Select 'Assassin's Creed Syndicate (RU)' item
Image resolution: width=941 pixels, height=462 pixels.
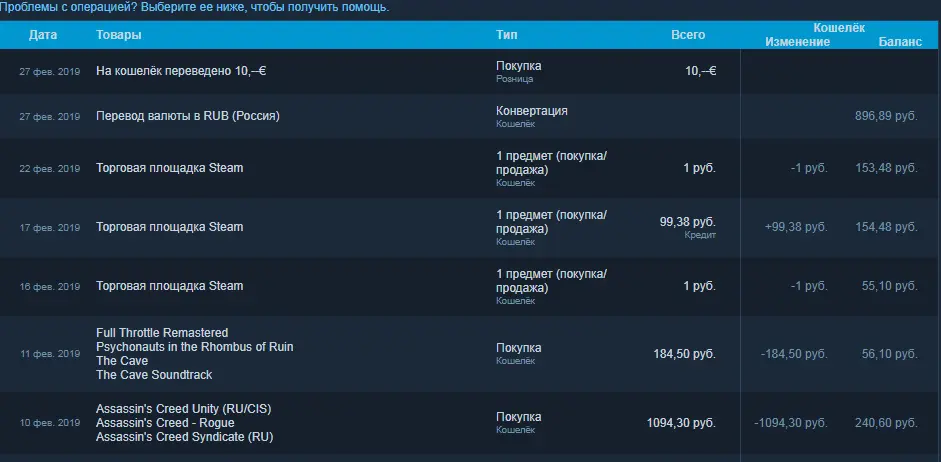185,437
